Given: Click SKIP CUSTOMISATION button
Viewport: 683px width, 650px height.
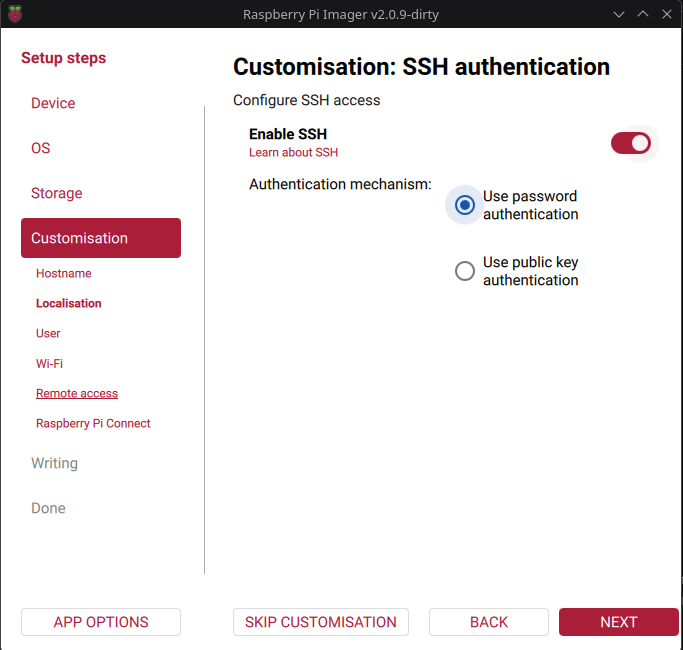Looking at the screenshot, I should click(x=321, y=622).
